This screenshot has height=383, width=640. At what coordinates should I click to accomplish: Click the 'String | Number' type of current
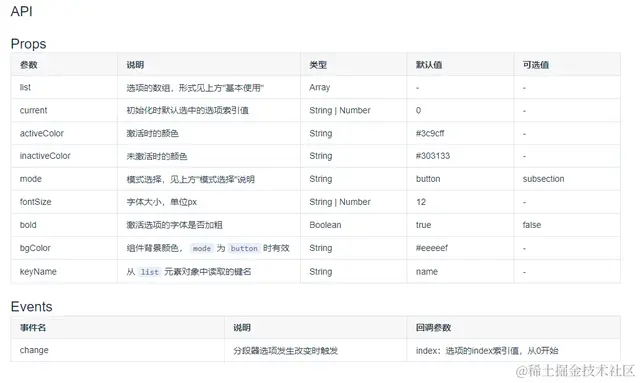(x=340, y=110)
